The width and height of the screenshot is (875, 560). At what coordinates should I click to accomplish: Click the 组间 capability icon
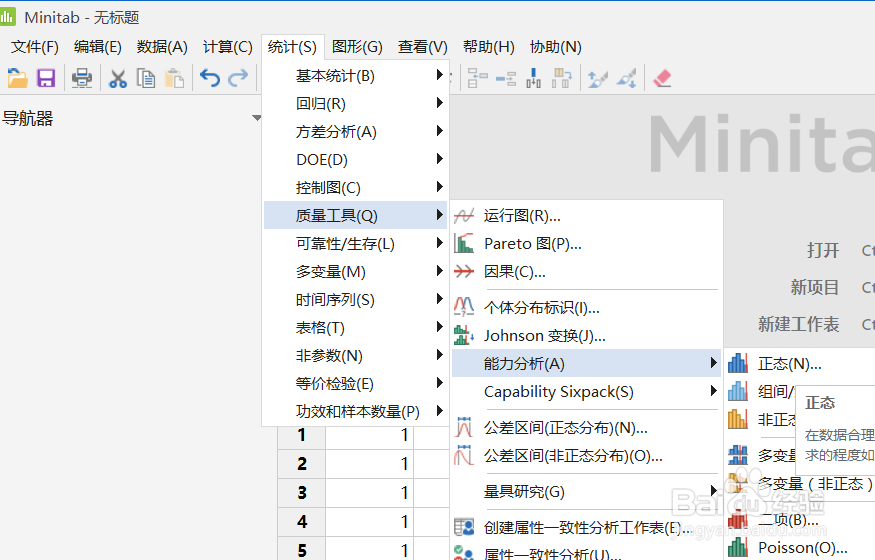pyautogui.click(x=738, y=392)
